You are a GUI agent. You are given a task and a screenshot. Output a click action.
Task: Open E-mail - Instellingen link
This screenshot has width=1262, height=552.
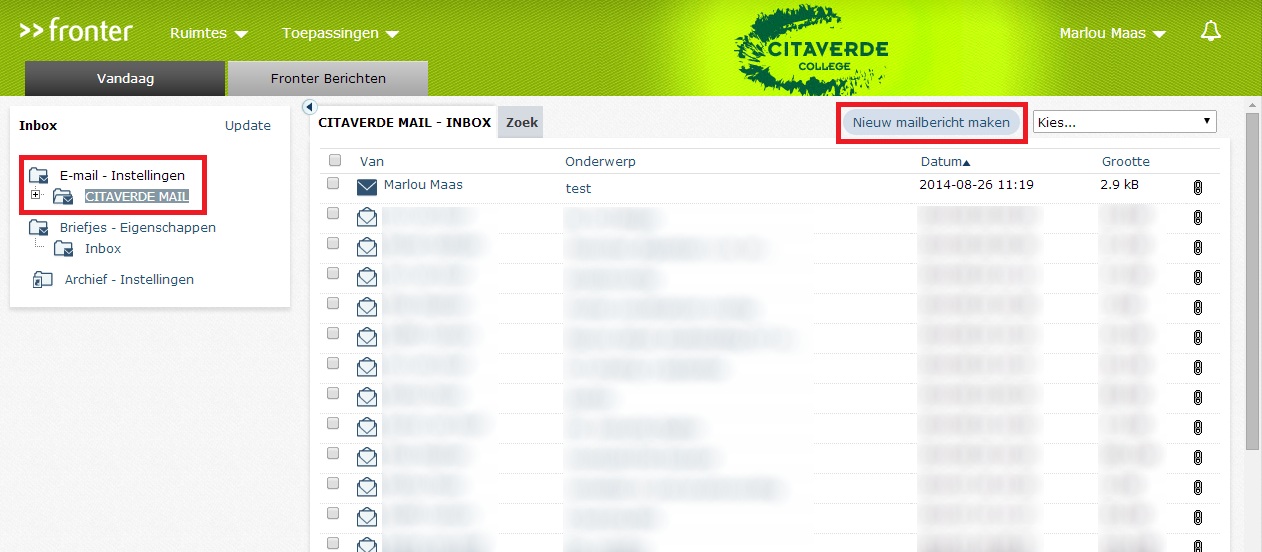pos(122,175)
